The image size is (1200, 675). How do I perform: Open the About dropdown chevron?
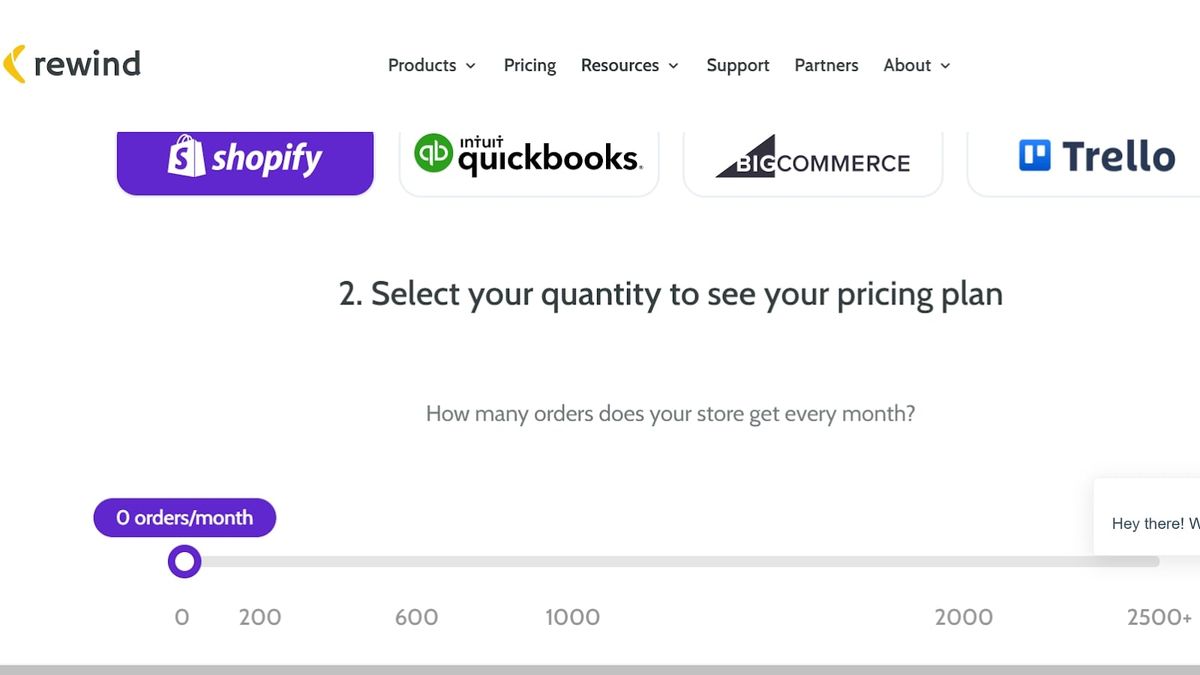(x=945, y=66)
